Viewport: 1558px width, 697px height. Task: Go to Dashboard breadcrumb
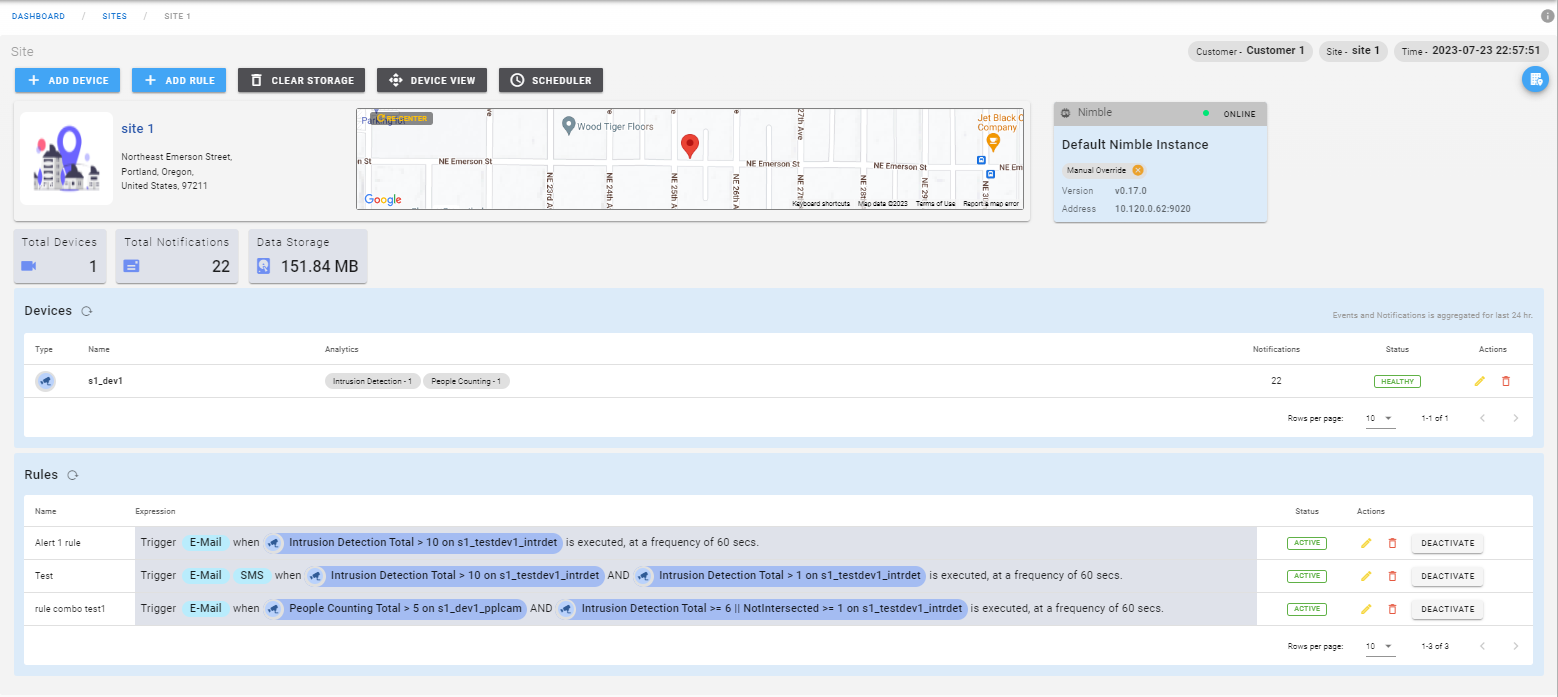tap(38, 17)
